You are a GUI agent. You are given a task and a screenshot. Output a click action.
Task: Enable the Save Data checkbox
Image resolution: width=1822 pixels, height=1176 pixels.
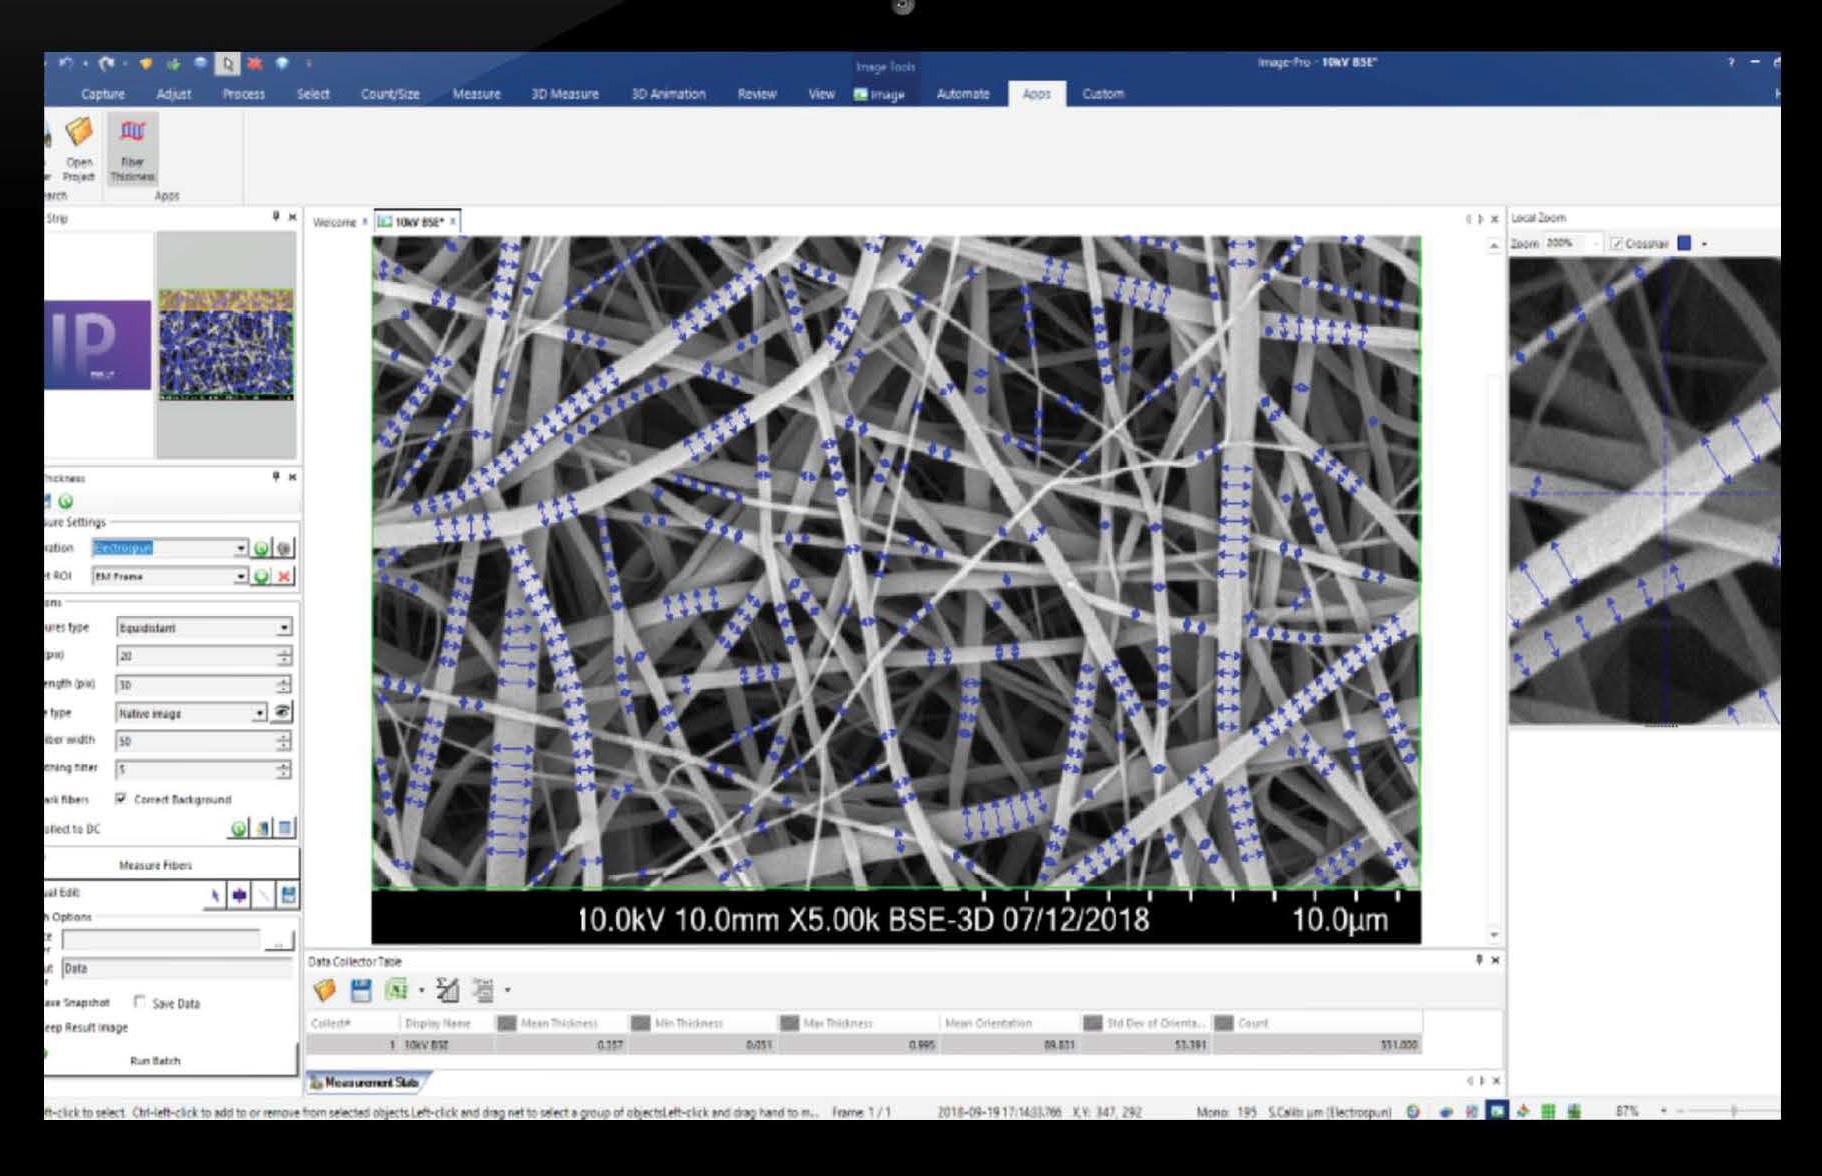click(x=140, y=1002)
